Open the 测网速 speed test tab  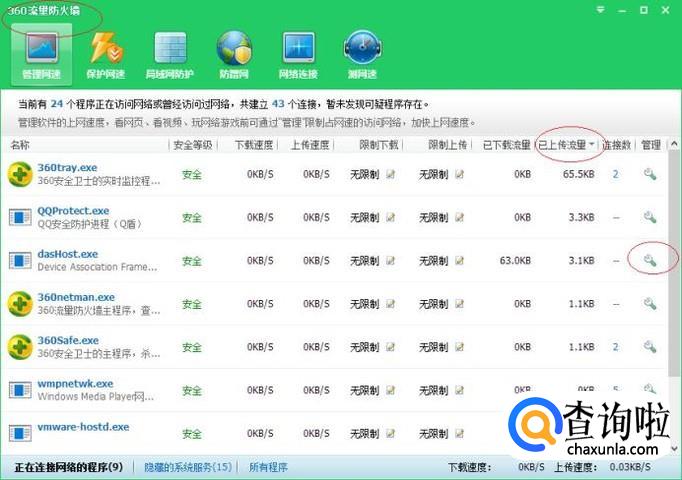pos(362,55)
